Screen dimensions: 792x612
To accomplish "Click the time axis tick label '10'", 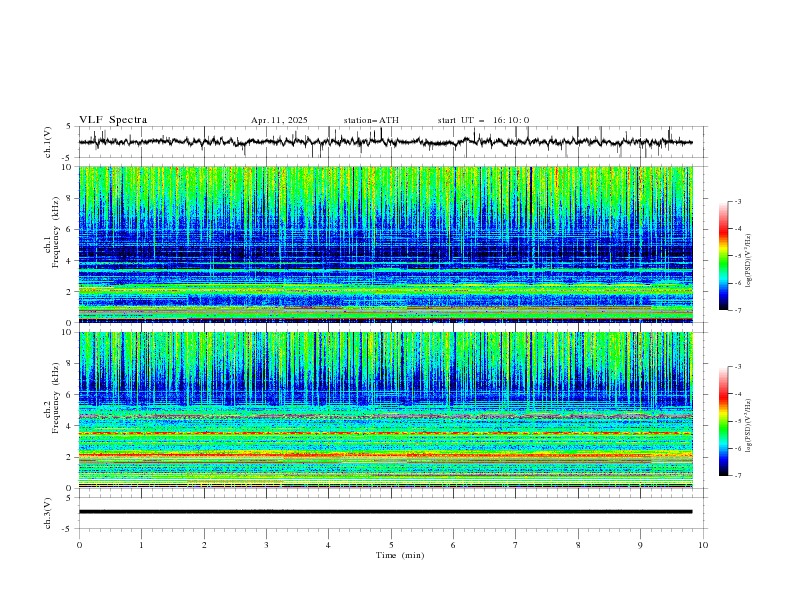I will [x=703, y=545].
